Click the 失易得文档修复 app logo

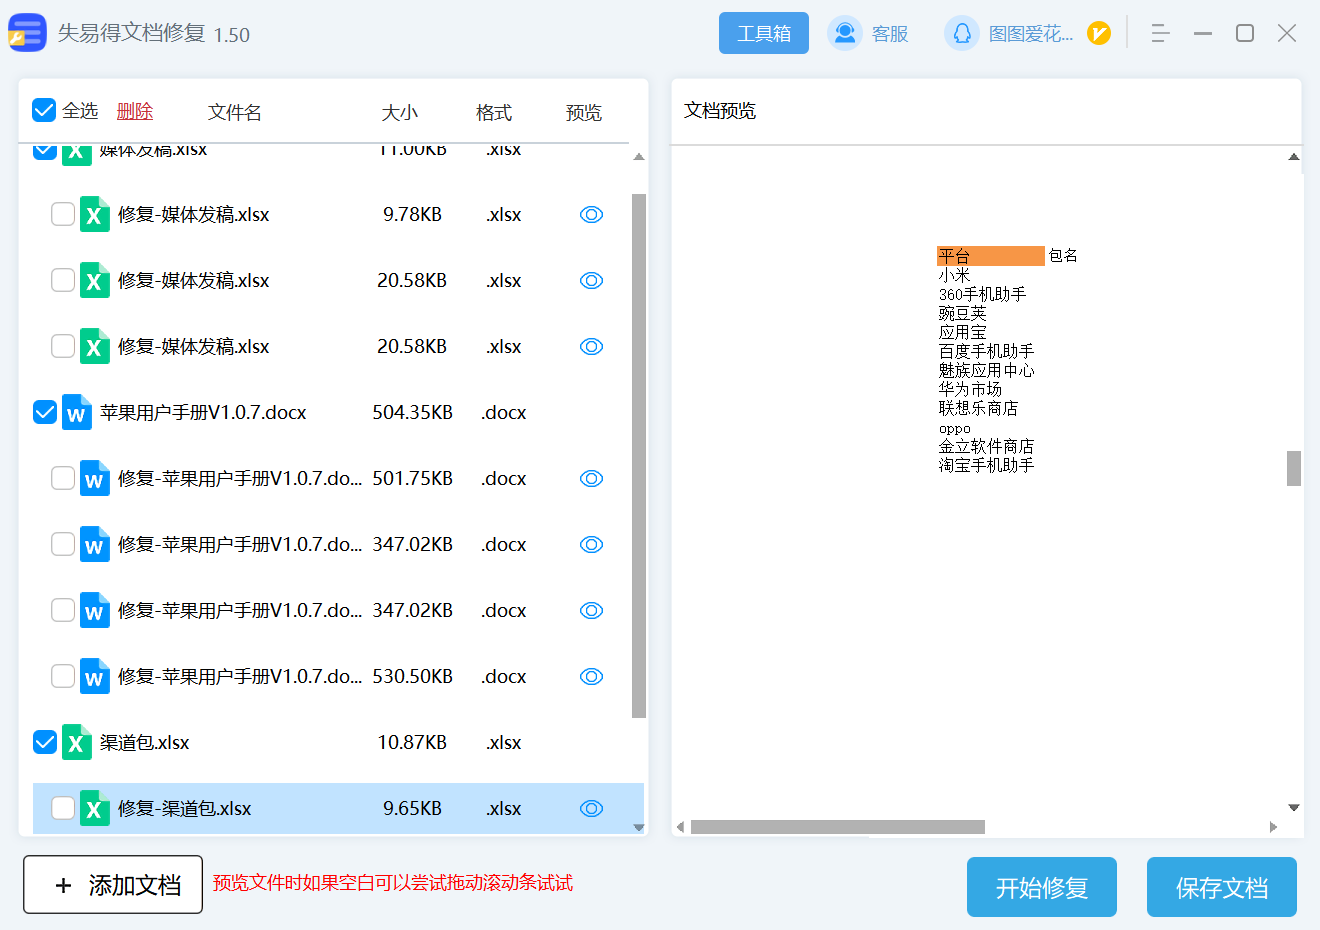tap(27, 33)
